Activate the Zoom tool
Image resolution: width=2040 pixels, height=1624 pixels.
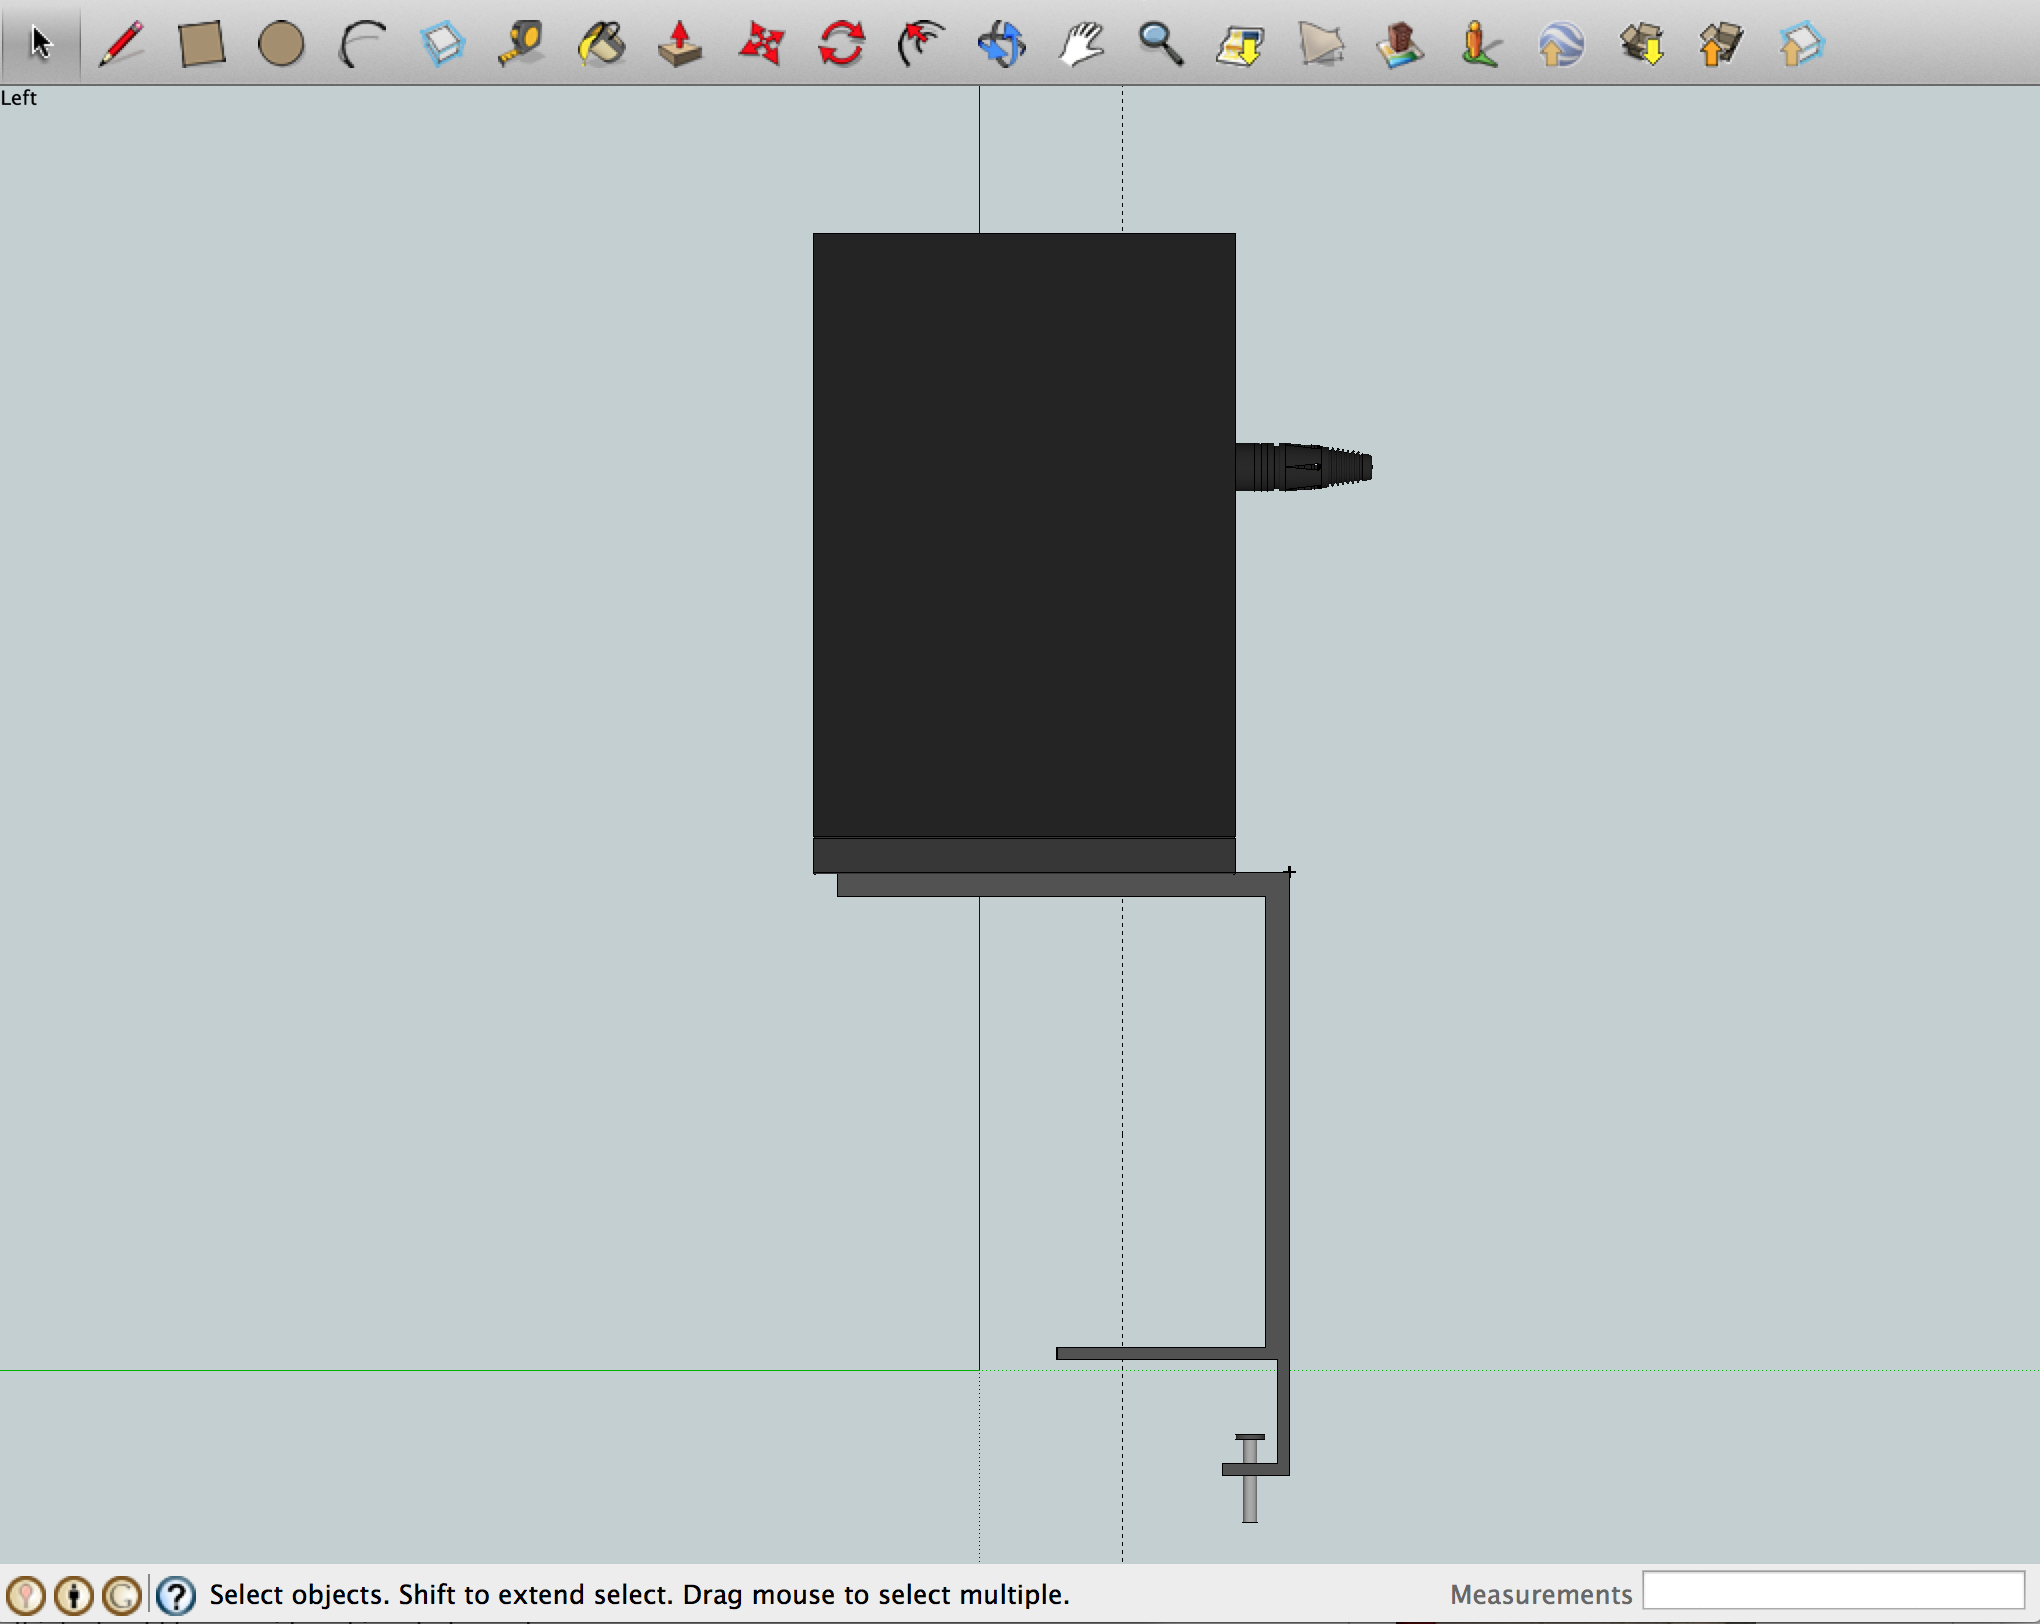click(x=1161, y=44)
